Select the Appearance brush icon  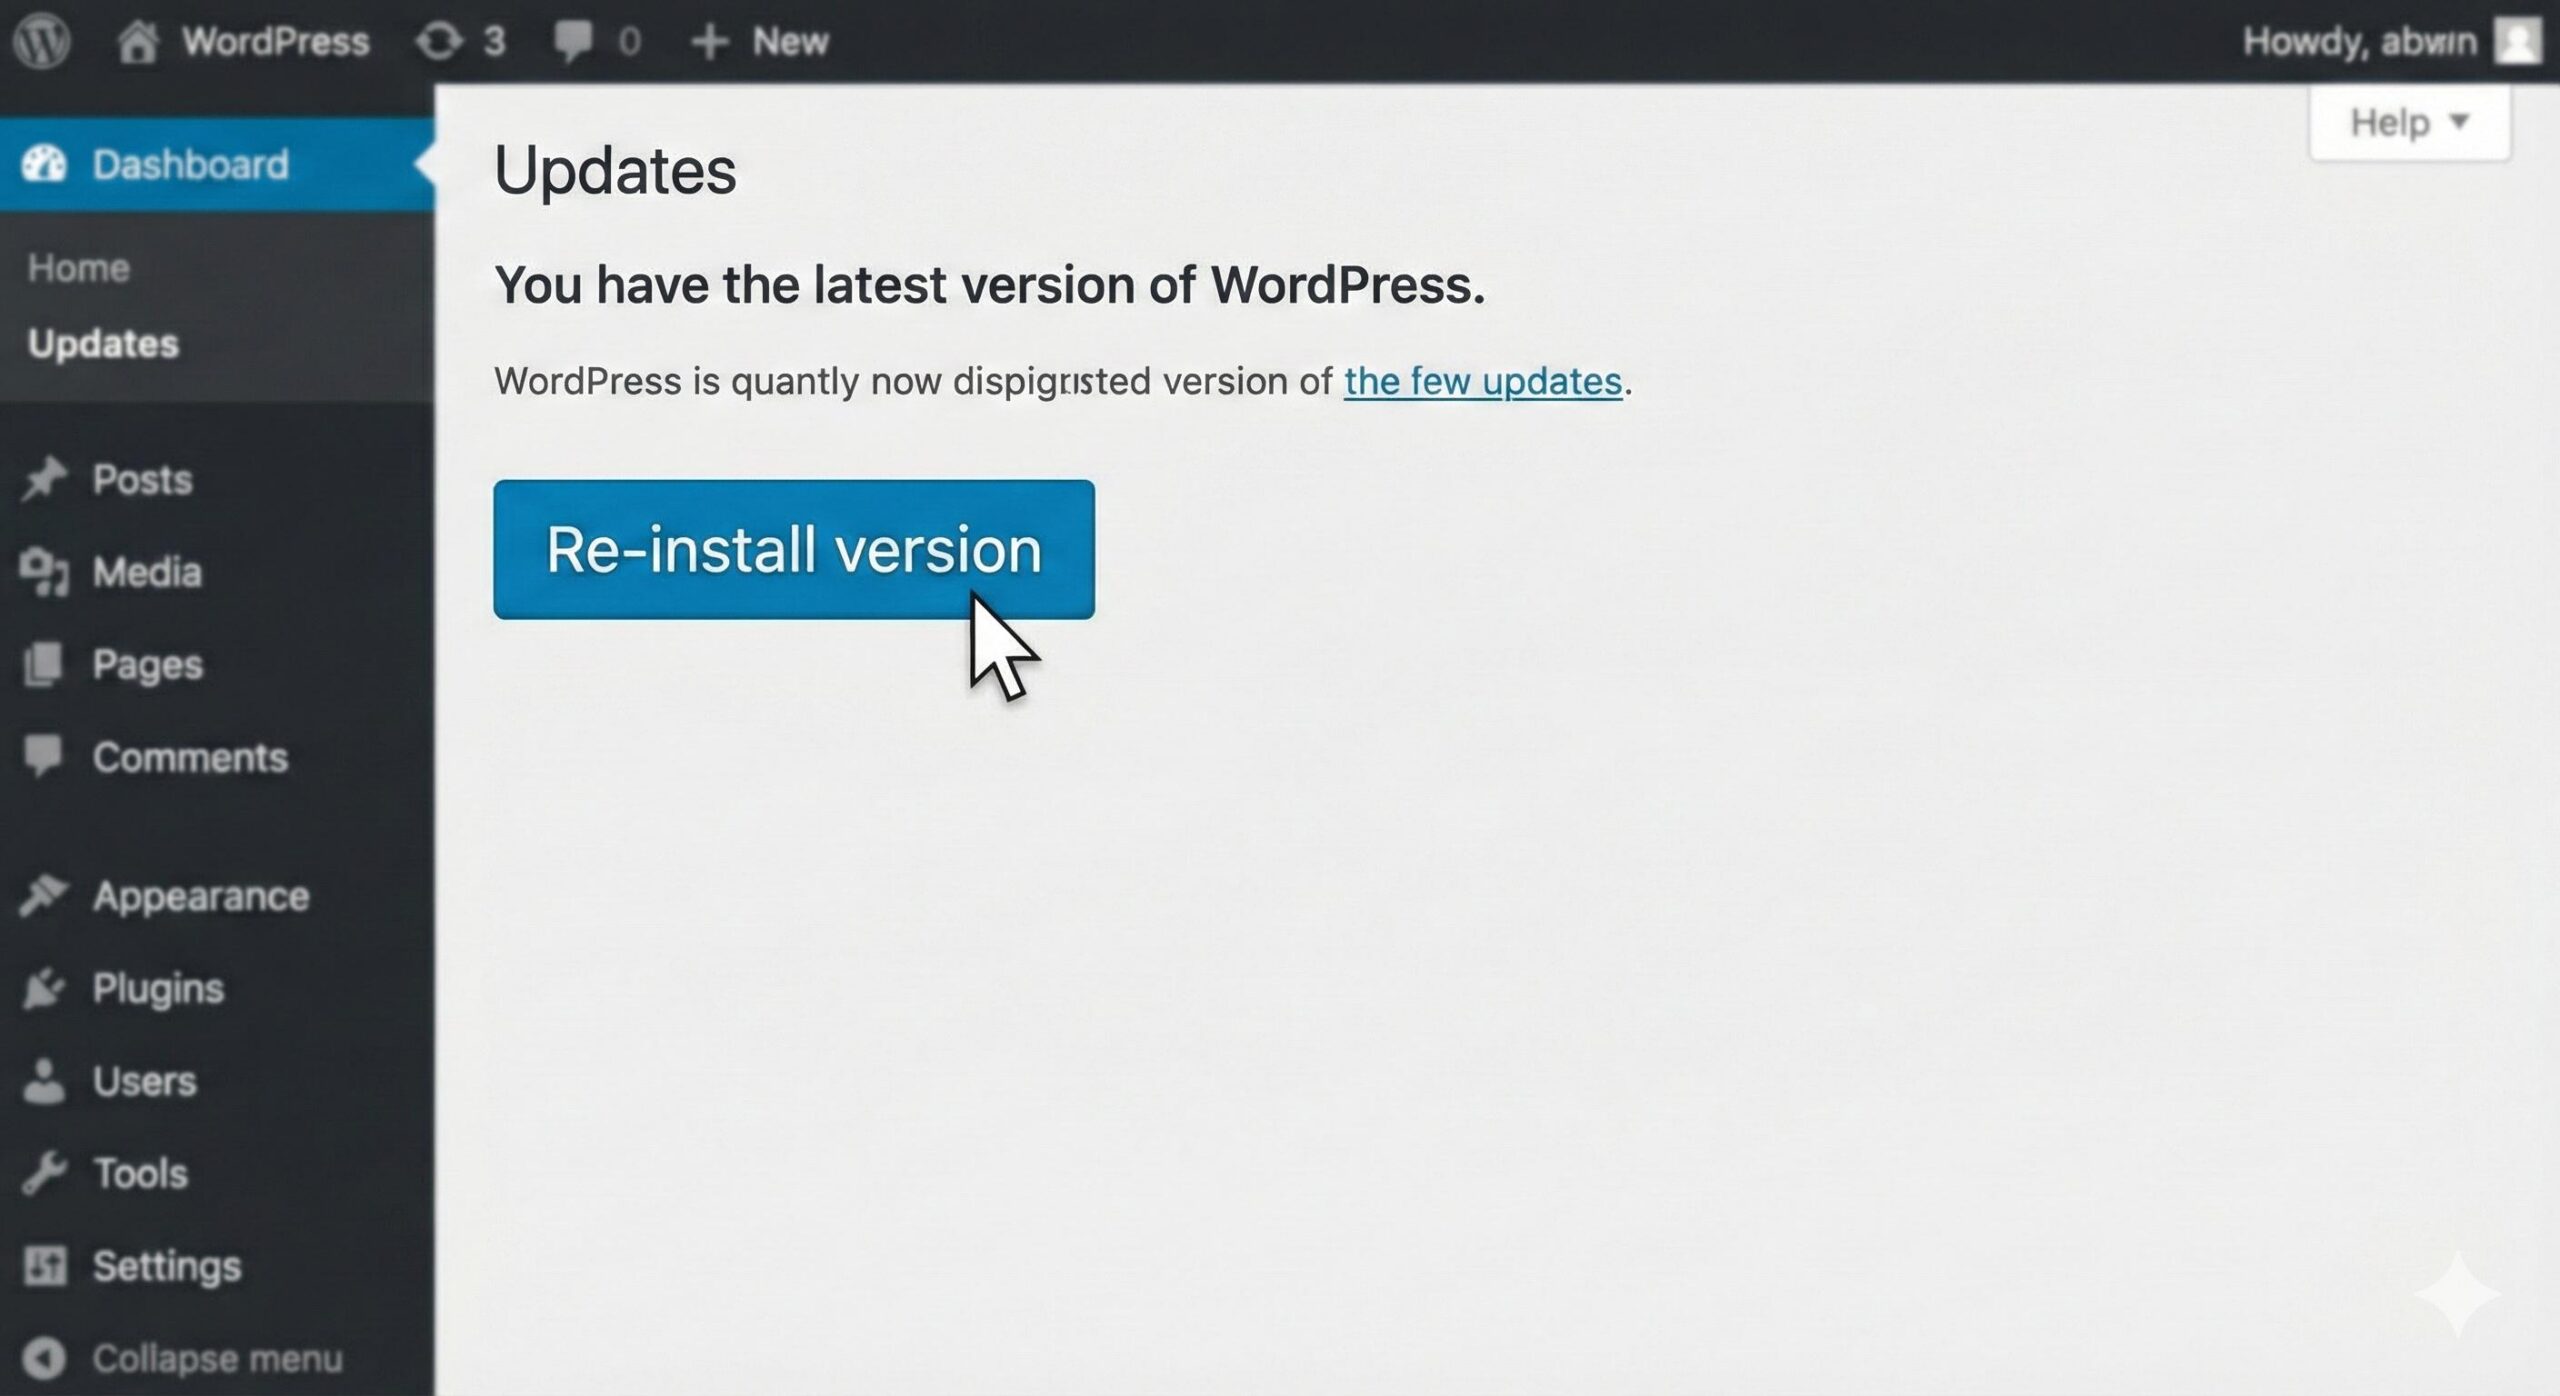click(x=45, y=894)
